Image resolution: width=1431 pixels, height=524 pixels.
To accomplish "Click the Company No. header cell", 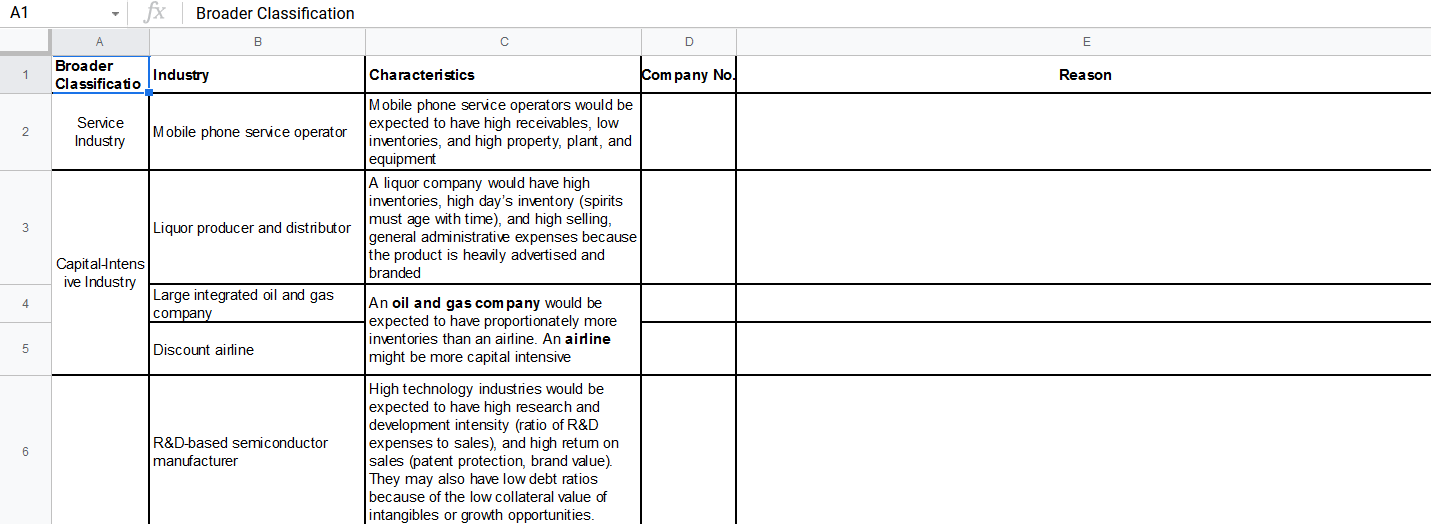I will 689,75.
